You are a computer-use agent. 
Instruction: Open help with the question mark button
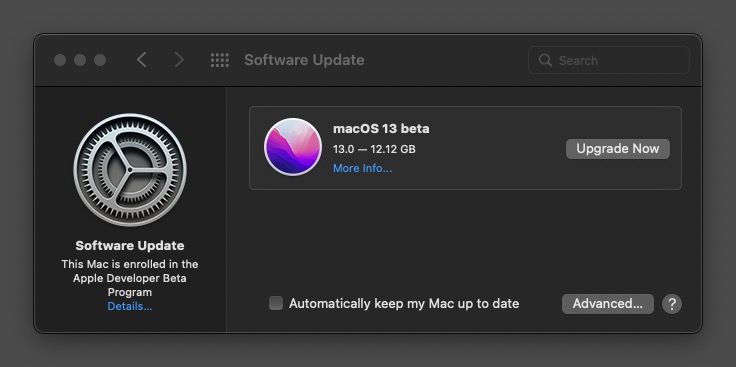click(672, 304)
